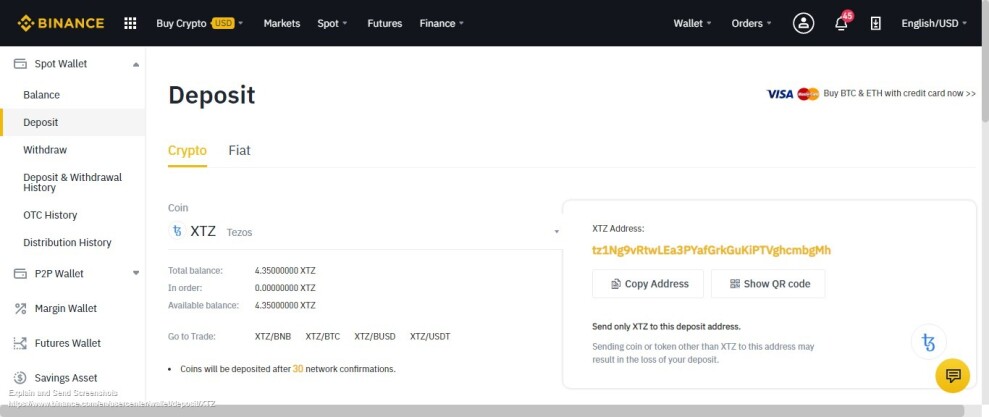Open the Wallet dropdown menu
The width and height of the screenshot is (989, 417).
tap(692, 23)
